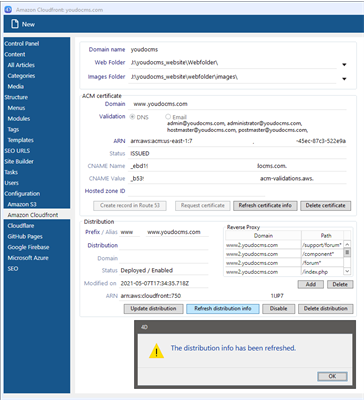Viewport: 364px width, 400px height.
Task: Click the Deployed / Enabled status value
Action: click(x=147, y=270)
